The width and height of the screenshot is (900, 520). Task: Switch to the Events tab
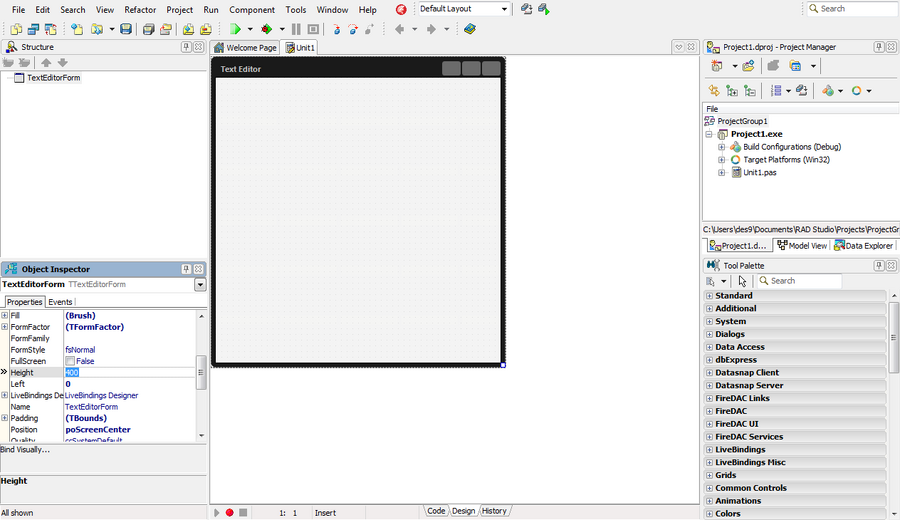[x=60, y=302]
